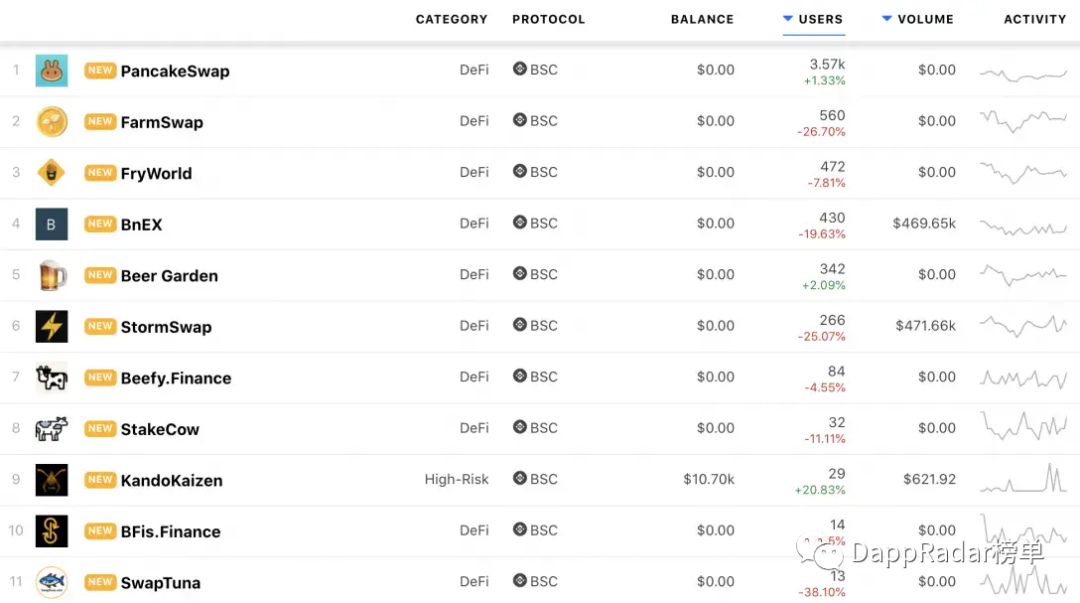
Task: Click the SwapTuna fish icon
Action: [52, 582]
